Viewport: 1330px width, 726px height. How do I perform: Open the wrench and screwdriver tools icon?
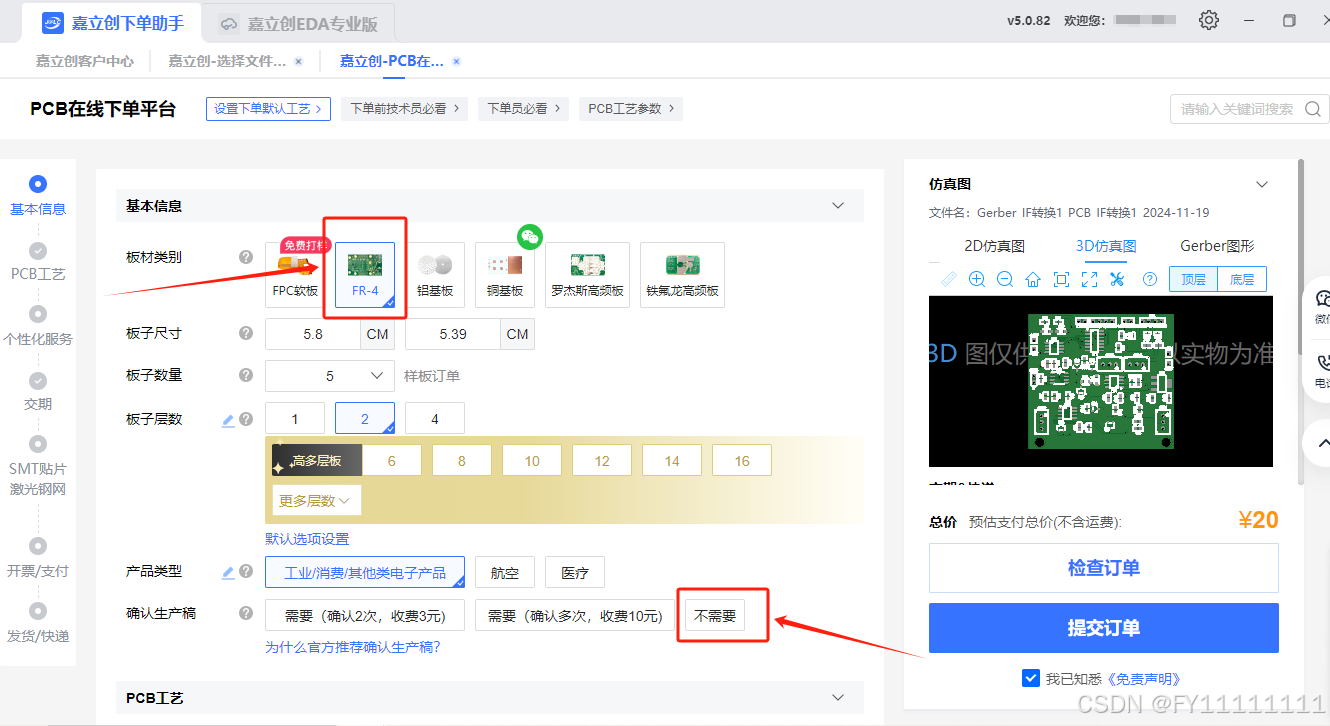click(x=1118, y=279)
